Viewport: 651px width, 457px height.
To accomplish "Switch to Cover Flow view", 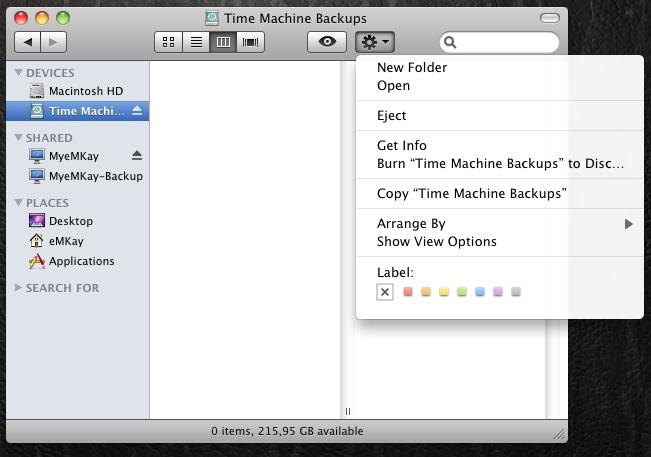I will click(250, 42).
